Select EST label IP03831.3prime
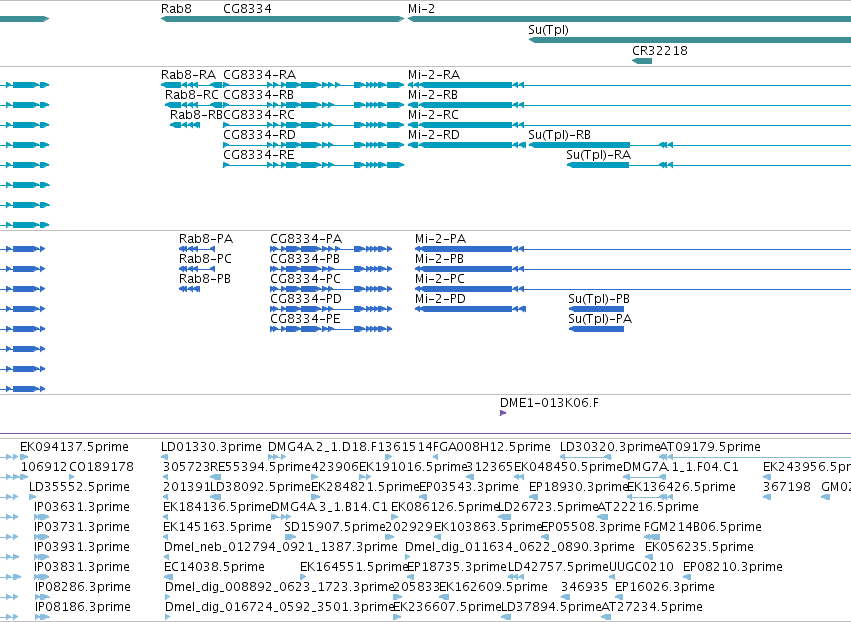The height and width of the screenshot is (622, 851). tap(82, 567)
